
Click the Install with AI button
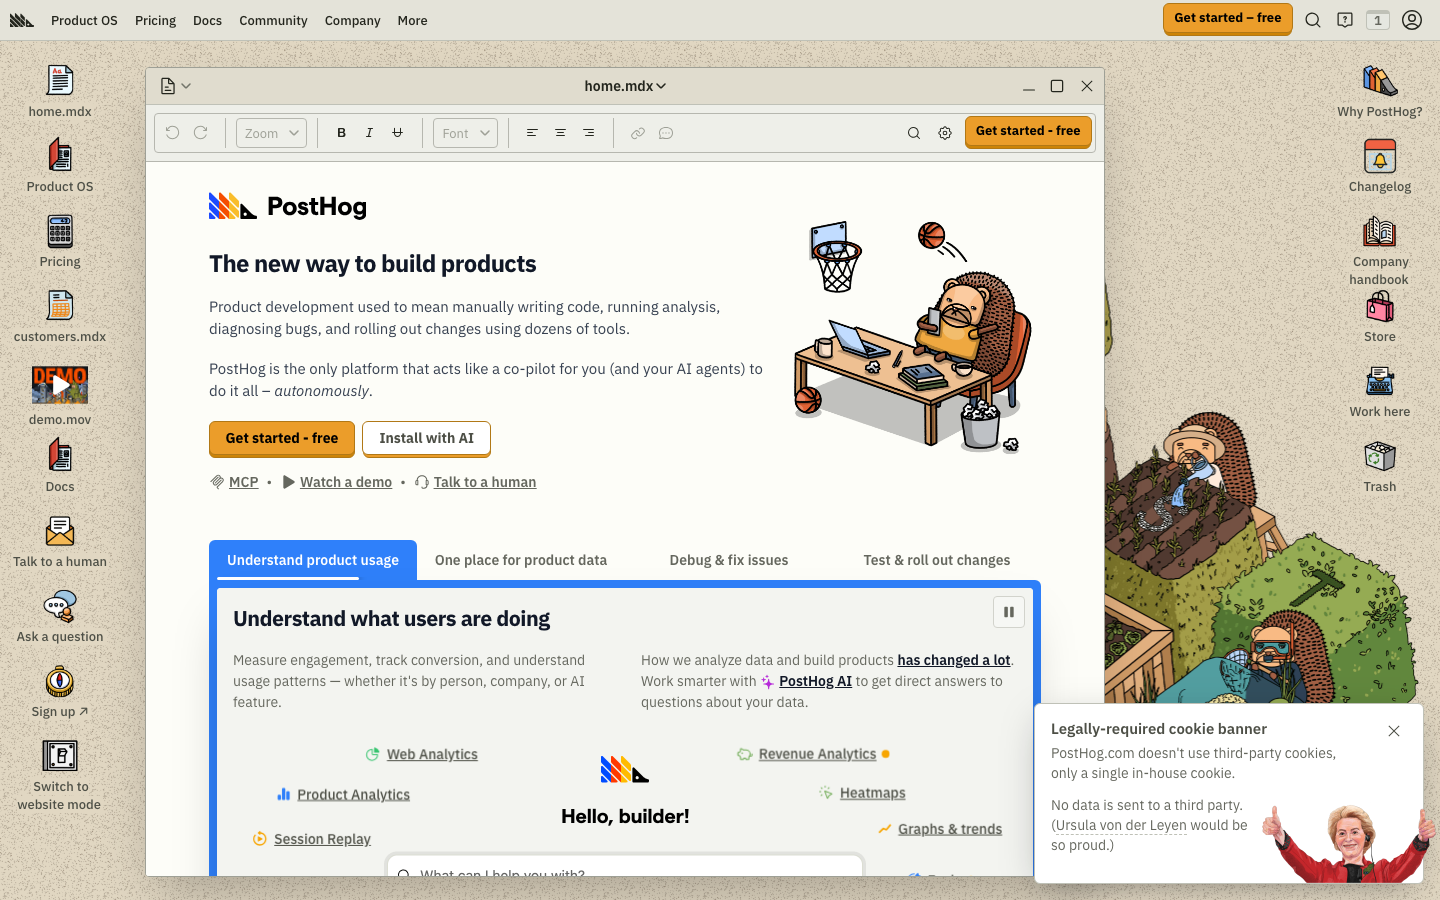point(426,438)
